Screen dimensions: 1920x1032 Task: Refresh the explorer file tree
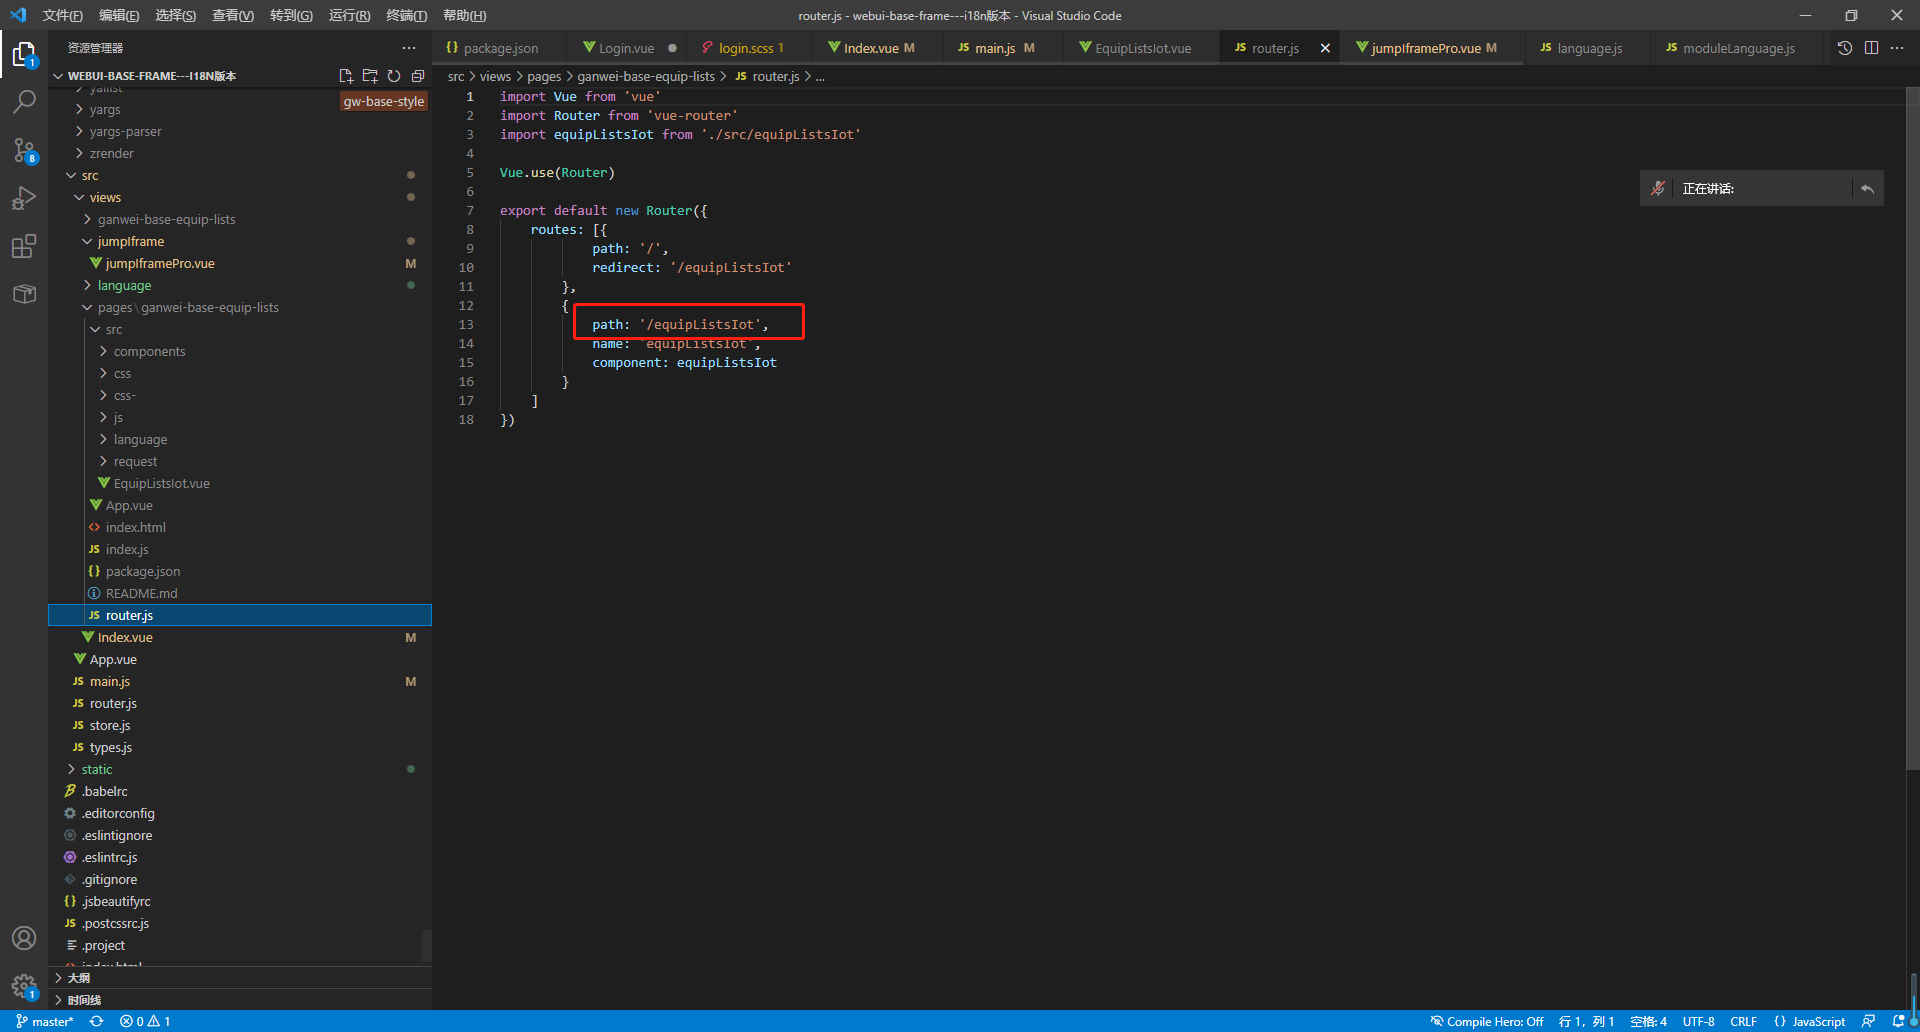[394, 76]
